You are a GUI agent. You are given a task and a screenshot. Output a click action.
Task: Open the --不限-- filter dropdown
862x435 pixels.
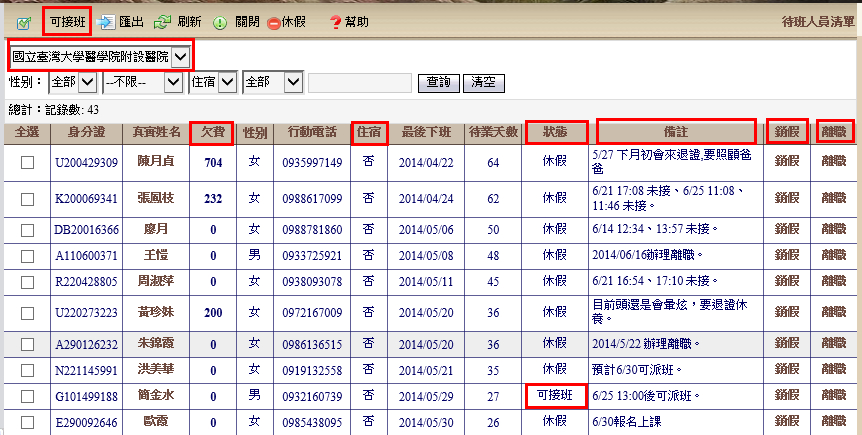click(172, 82)
